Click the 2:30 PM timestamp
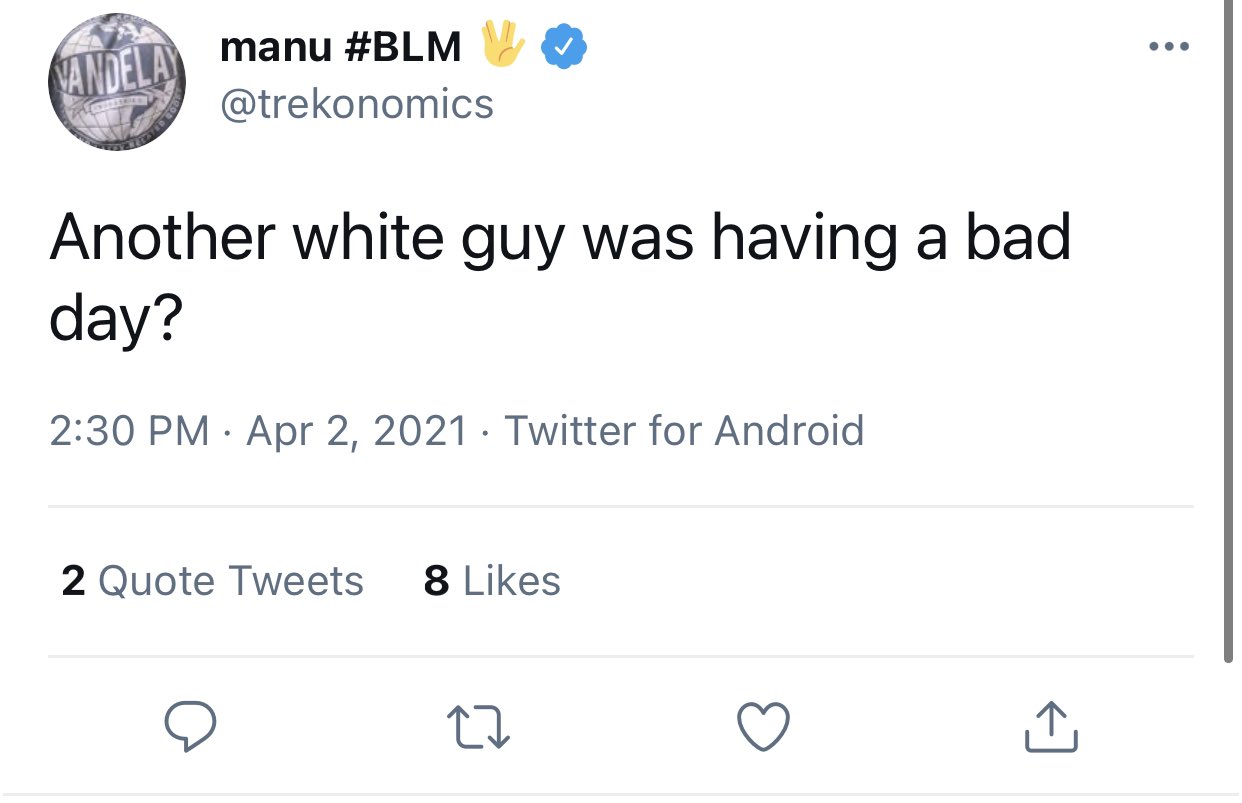 click(129, 431)
